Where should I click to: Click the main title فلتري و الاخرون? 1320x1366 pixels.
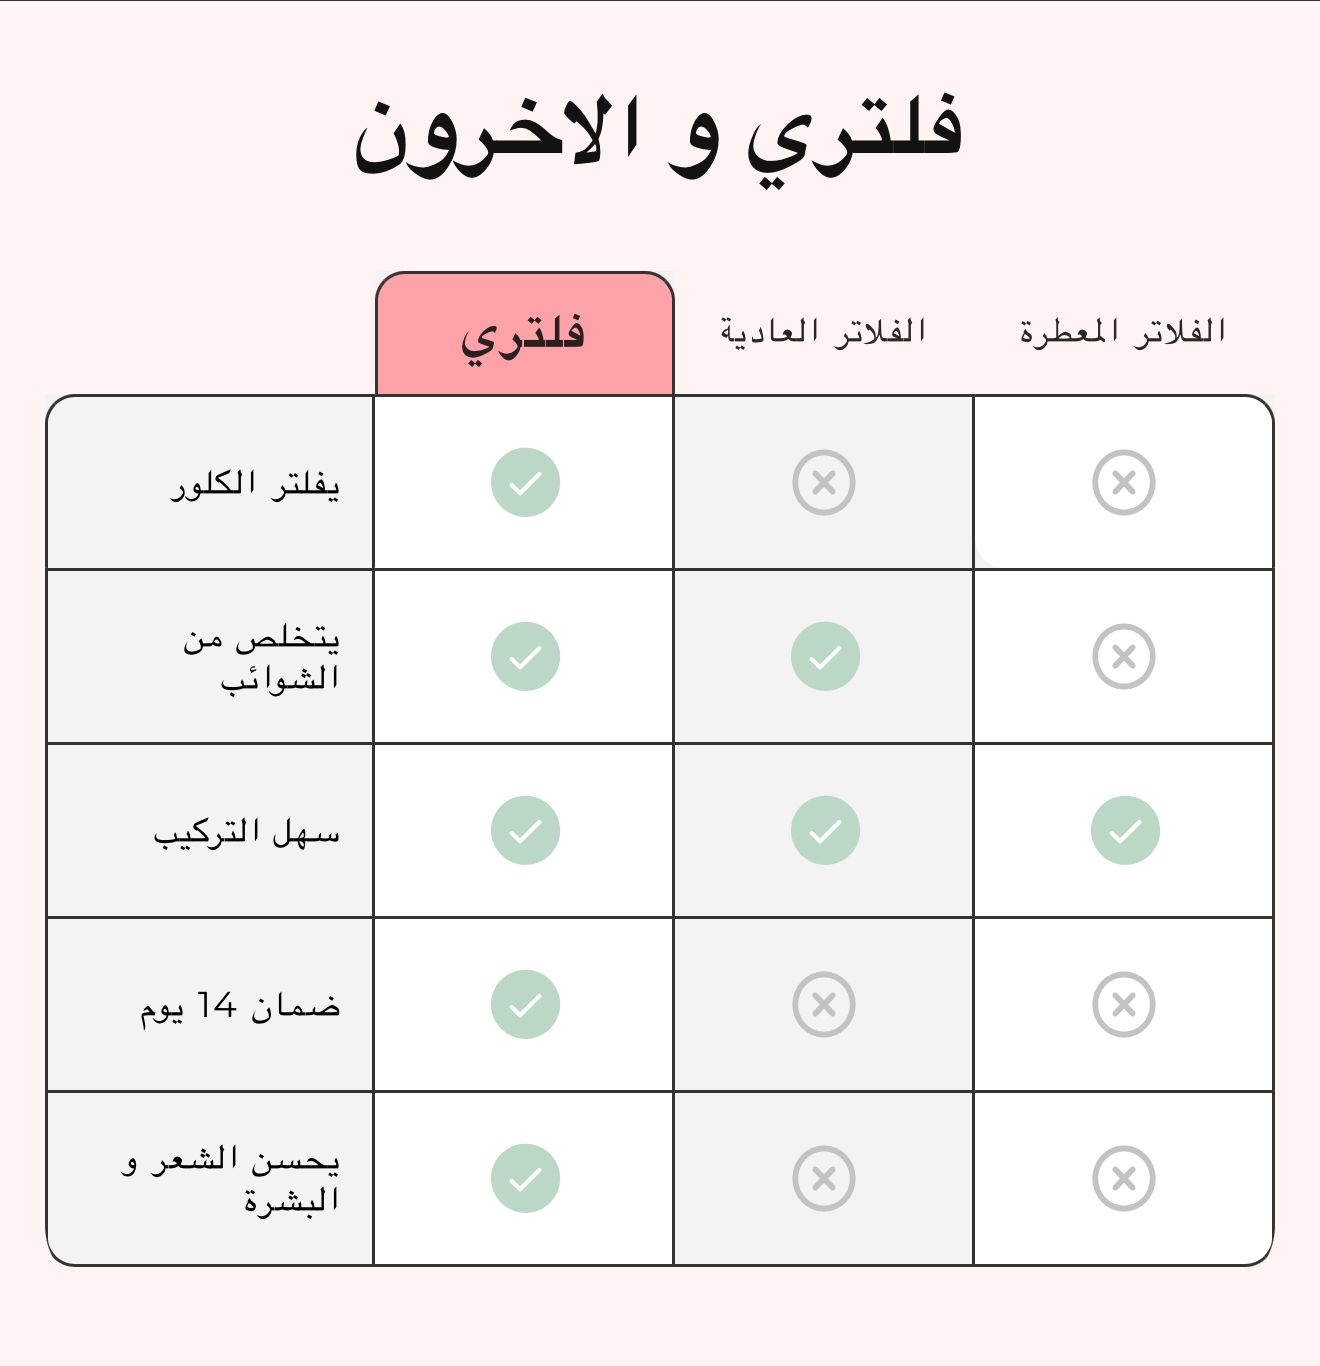(x=658, y=135)
